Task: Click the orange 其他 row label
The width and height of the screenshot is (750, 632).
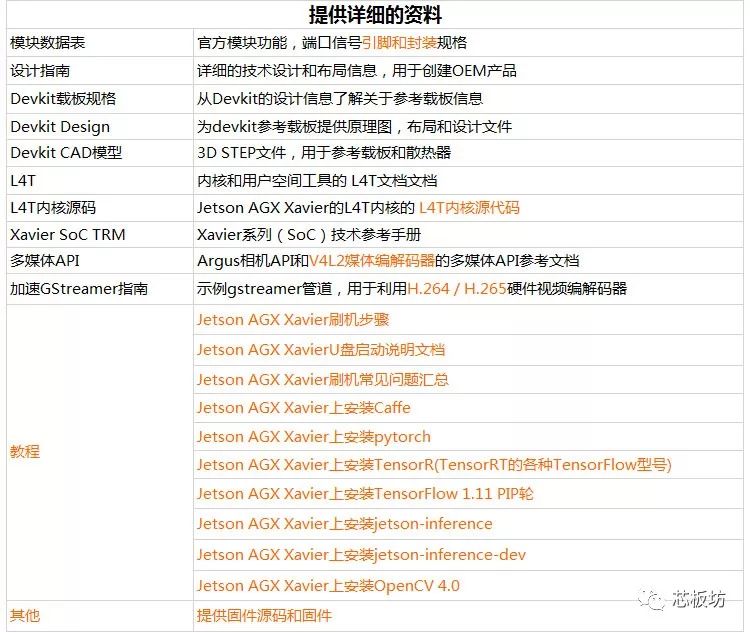Action: click(25, 615)
